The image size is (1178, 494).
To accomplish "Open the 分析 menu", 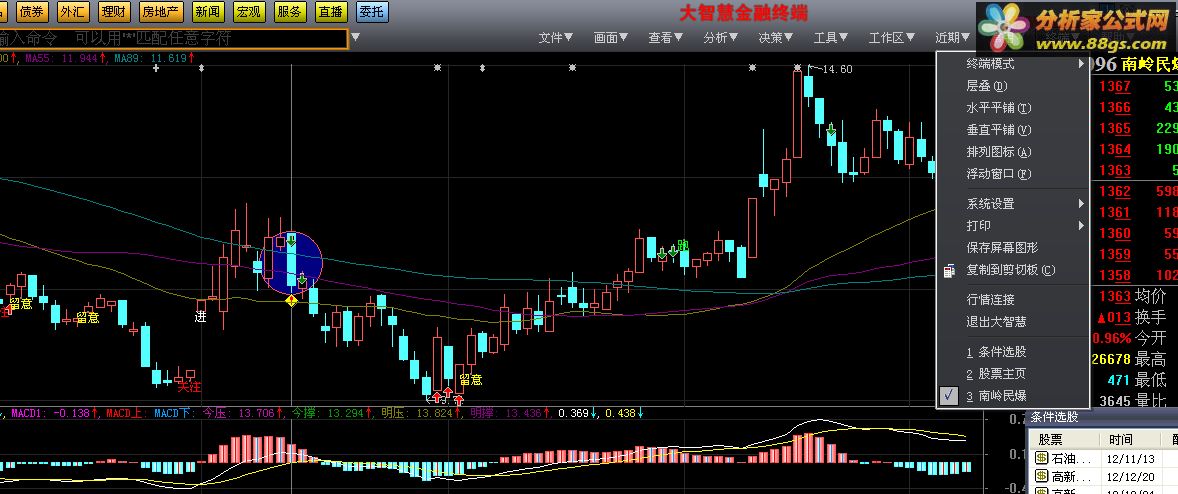I will 720,38.
